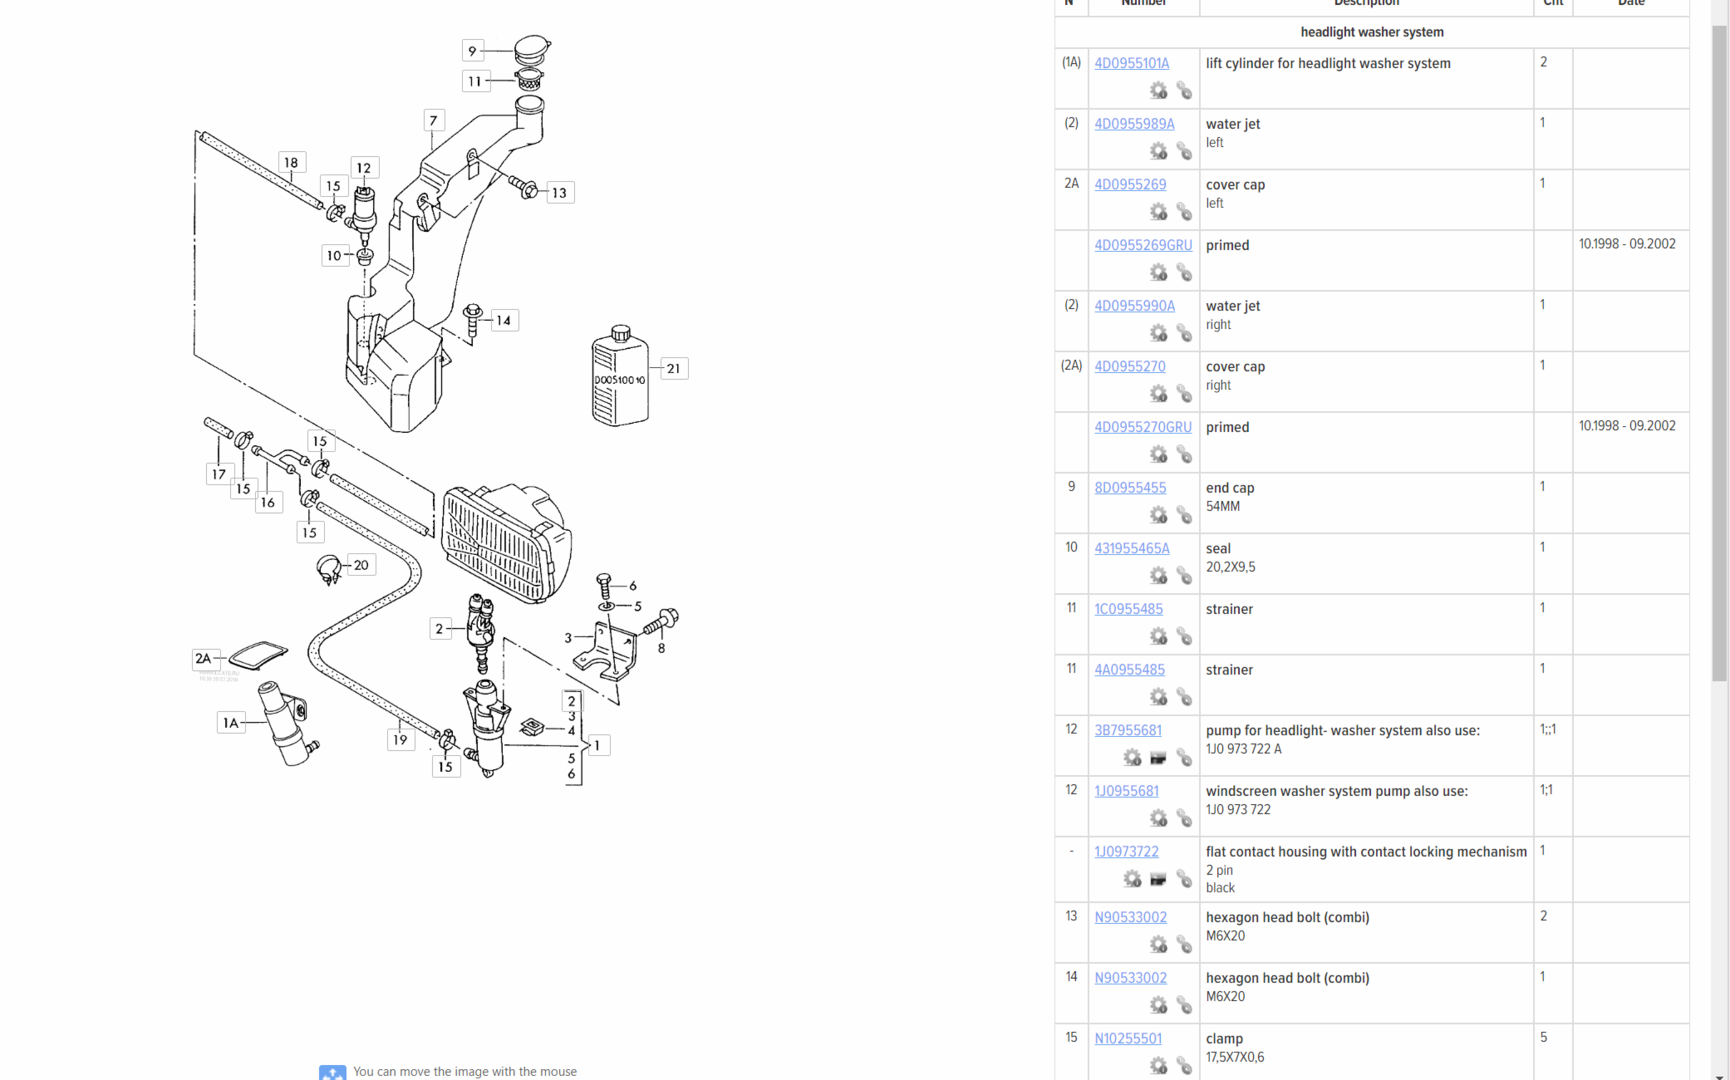Click chain link icon under 4D0955989A
1730x1080 pixels.
pos(1184,152)
